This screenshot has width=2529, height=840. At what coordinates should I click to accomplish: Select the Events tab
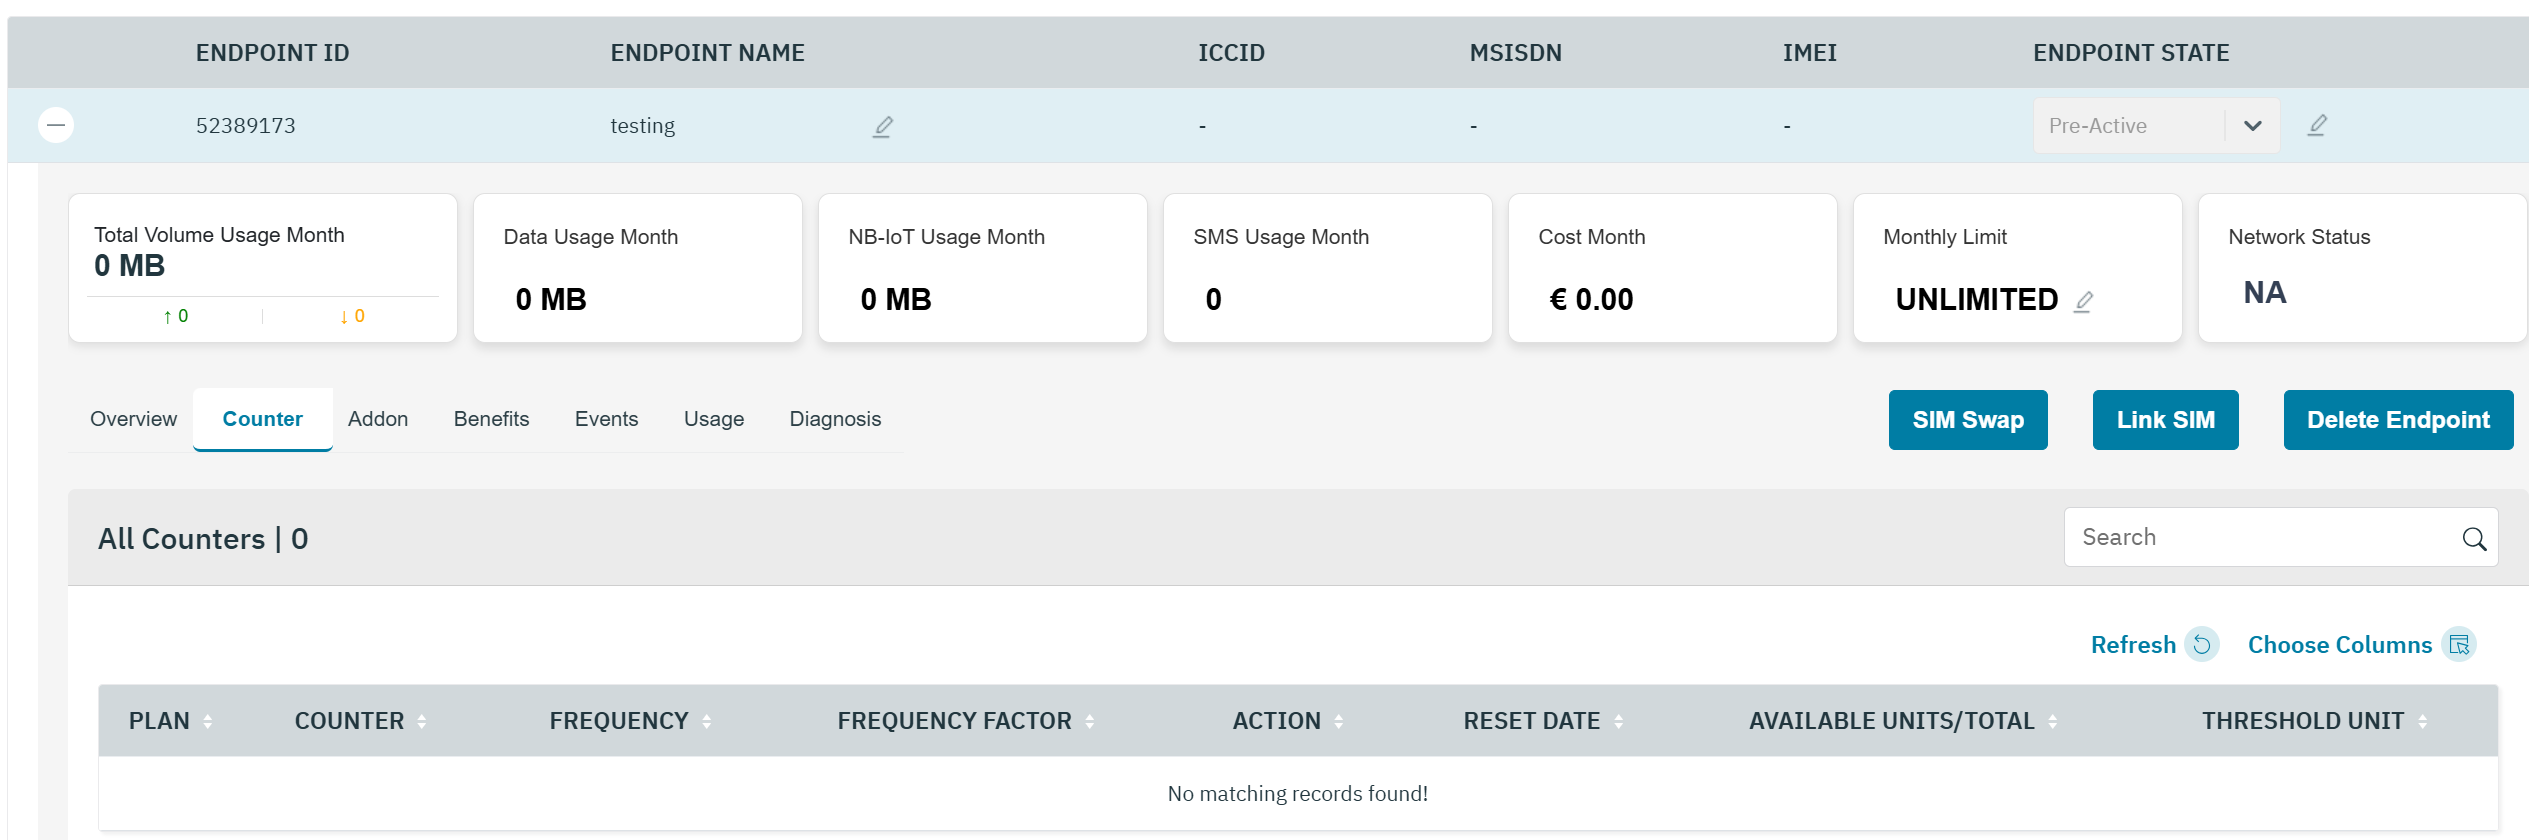tap(606, 419)
